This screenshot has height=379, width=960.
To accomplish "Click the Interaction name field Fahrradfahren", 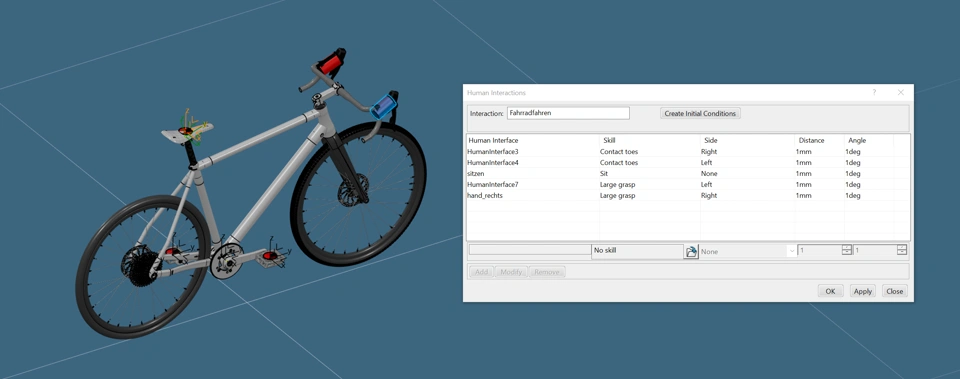I will pos(568,113).
